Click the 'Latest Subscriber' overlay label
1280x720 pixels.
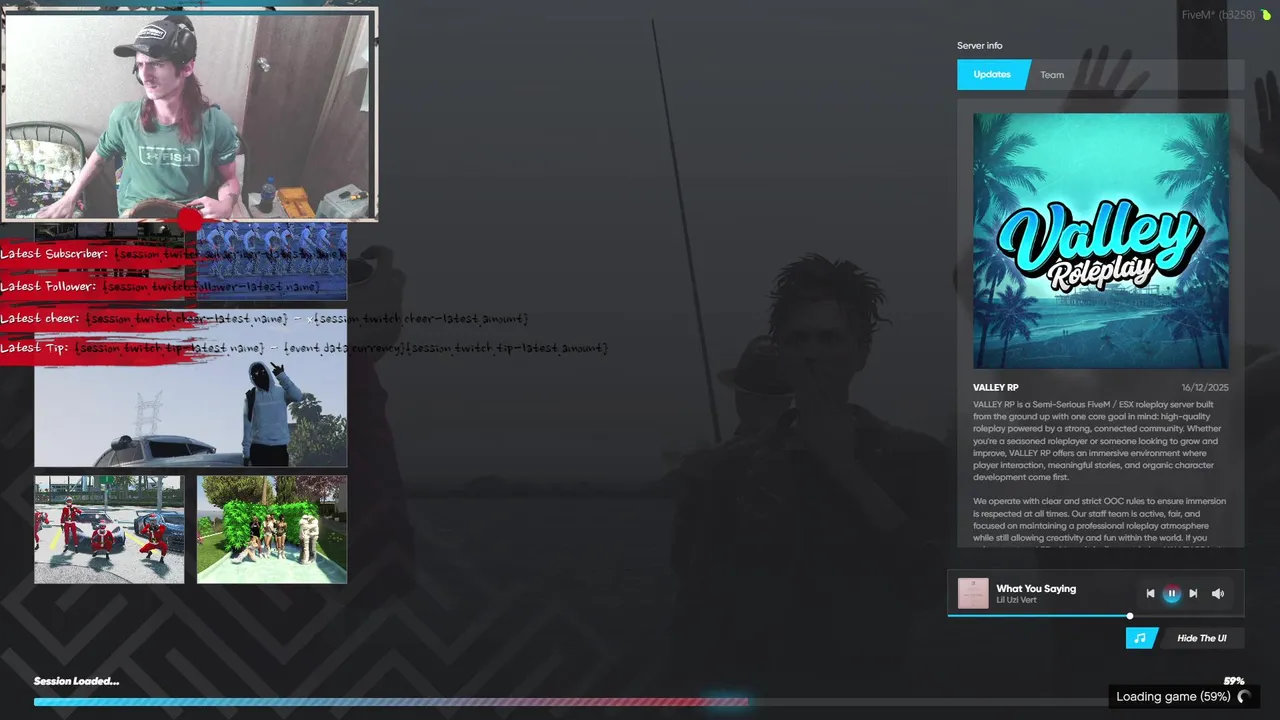tap(54, 254)
